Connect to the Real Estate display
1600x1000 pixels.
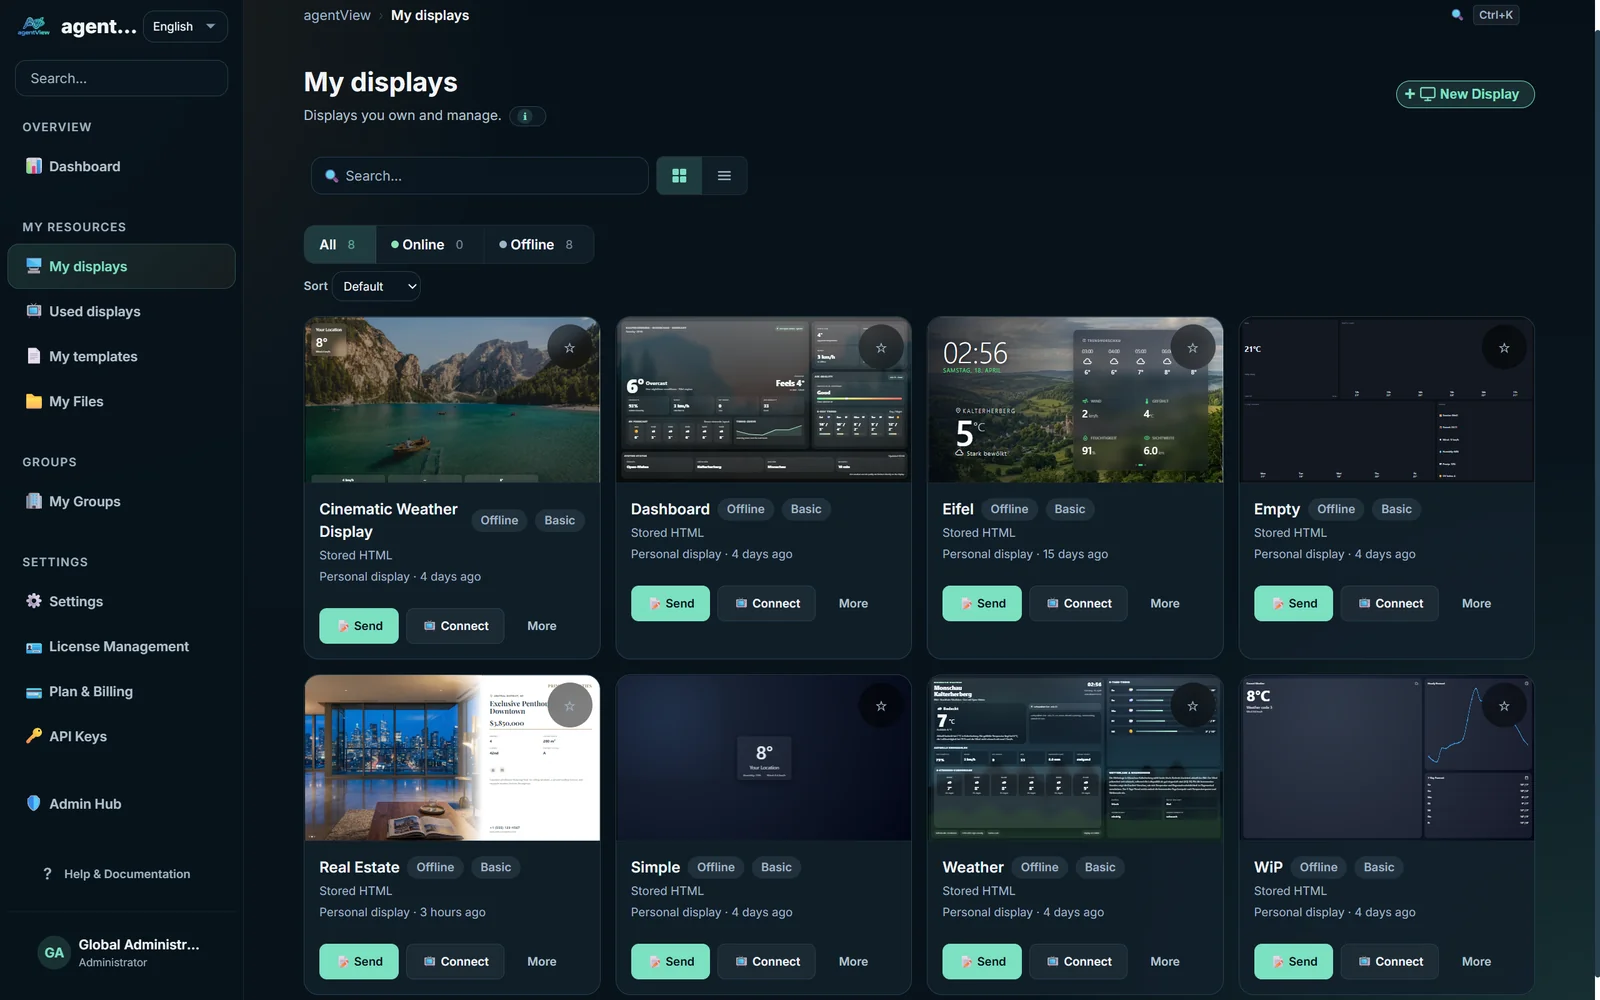(x=455, y=961)
